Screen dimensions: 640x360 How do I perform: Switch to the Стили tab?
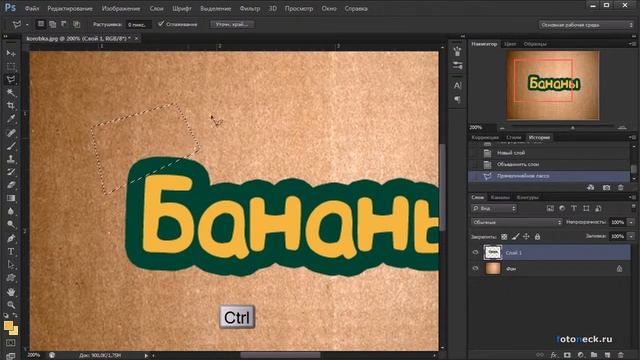514,138
